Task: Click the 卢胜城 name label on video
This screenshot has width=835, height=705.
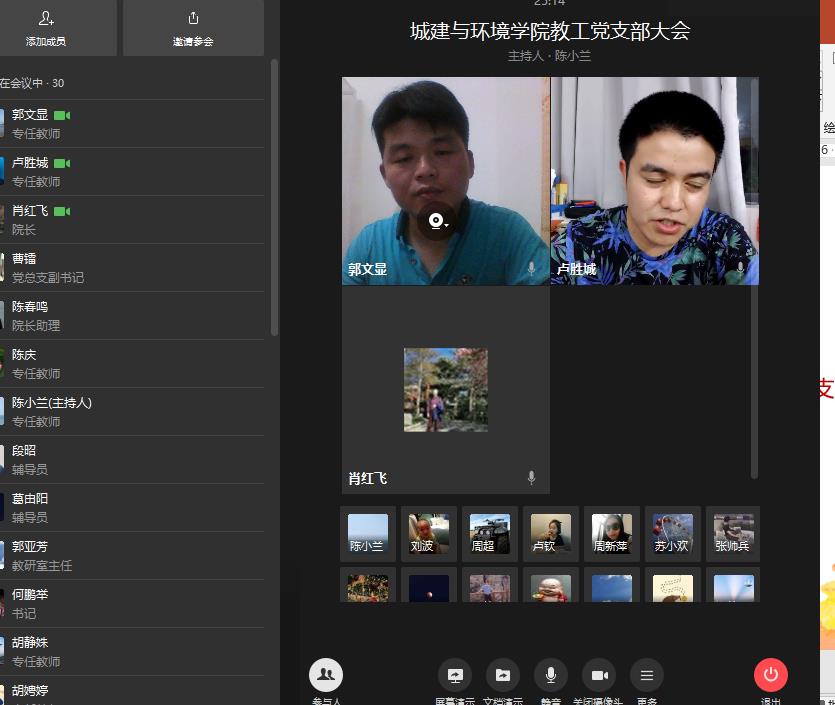Action: tap(576, 269)
